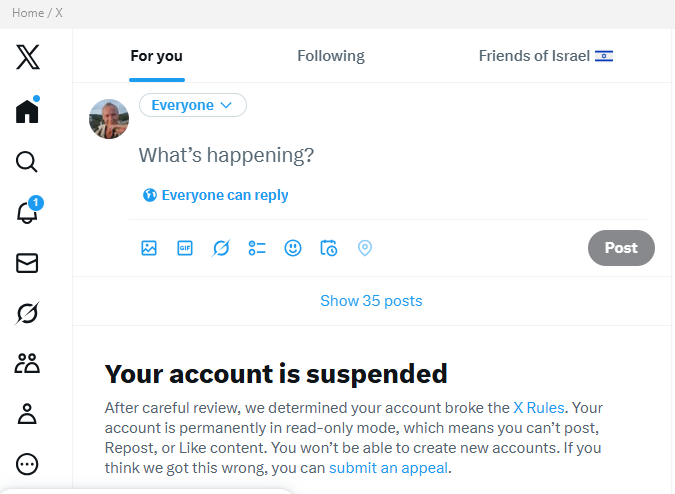Open Messages envelope icon

click(x=28, y=263)
